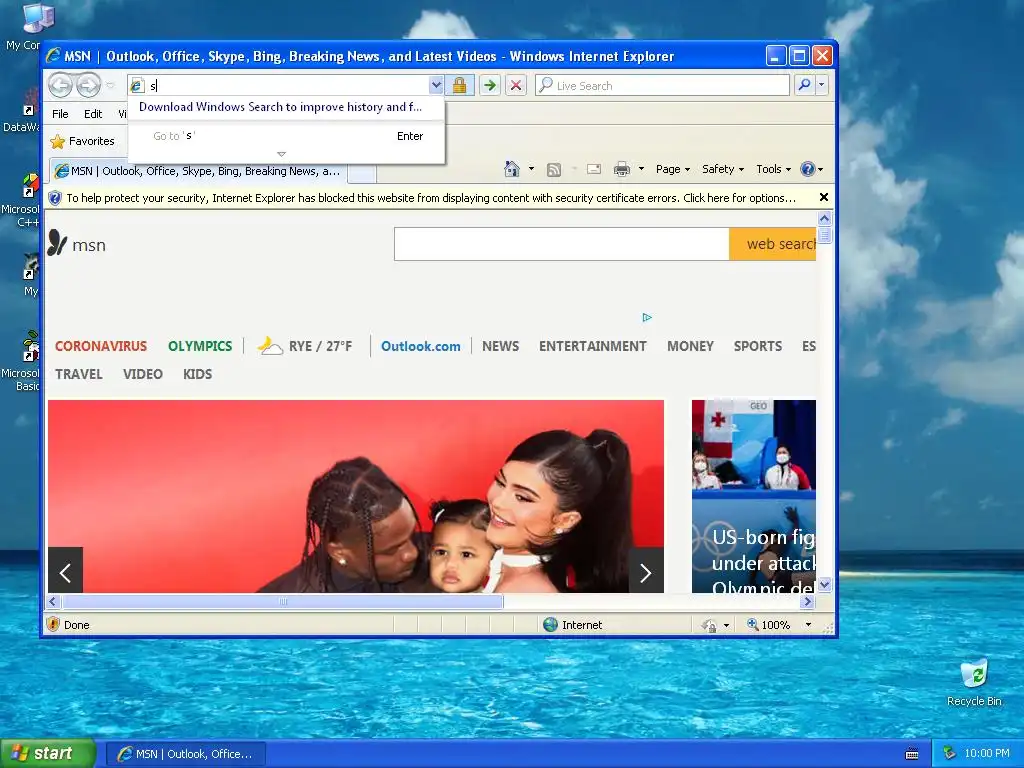Click the Back navigation arrow
Image resolution: width=1024 pixels, height=768 pixels.
click(x=60, y=85)
